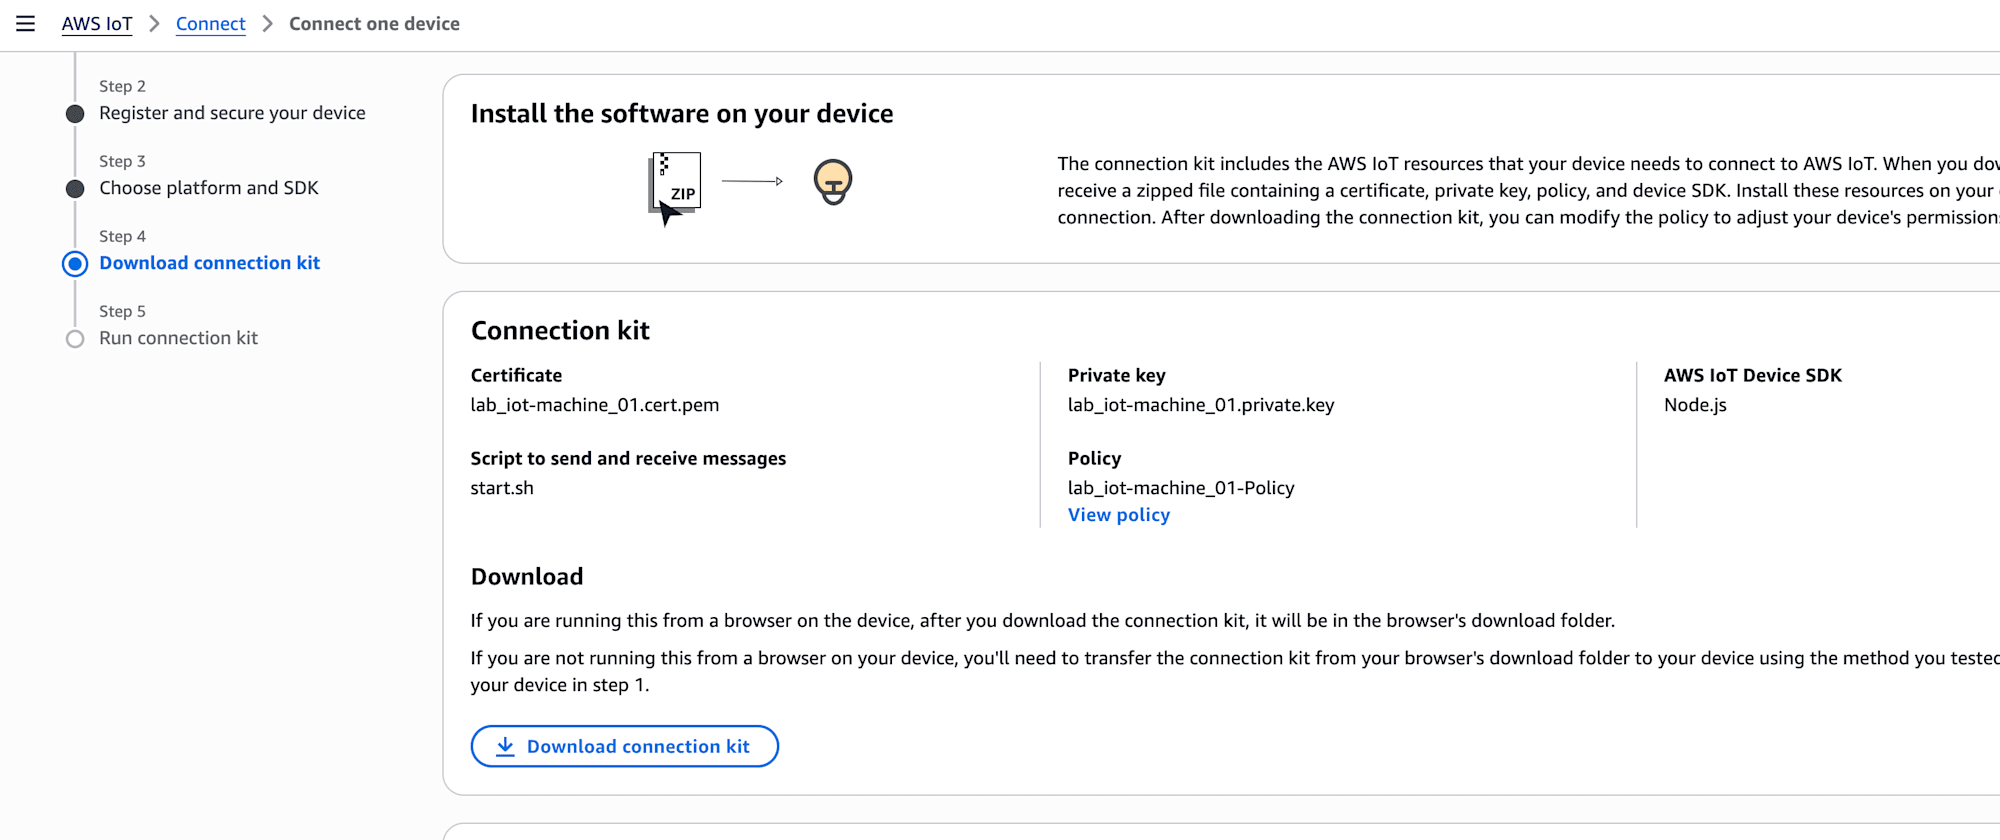Go to AWS IoT breadcrumb
Screen dimensions: 2000x840
click(x=97, y=24)
